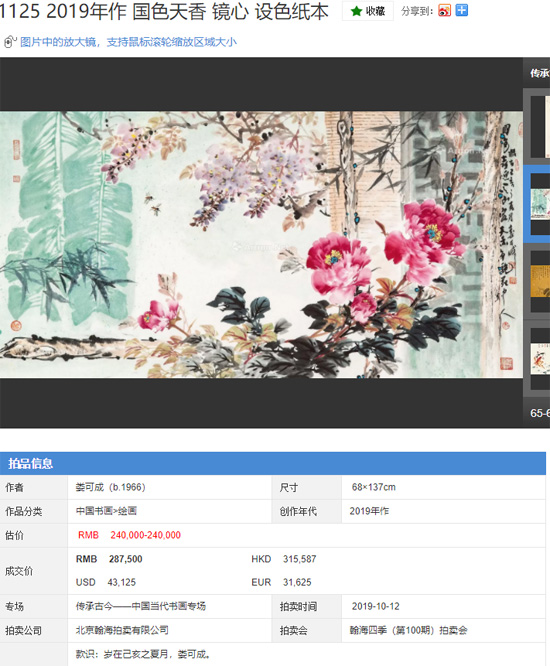The width and height of the screenshot is (550, 666).
Task: Click the RMB 287,500 sale price
Action: (x=109, y=559)
